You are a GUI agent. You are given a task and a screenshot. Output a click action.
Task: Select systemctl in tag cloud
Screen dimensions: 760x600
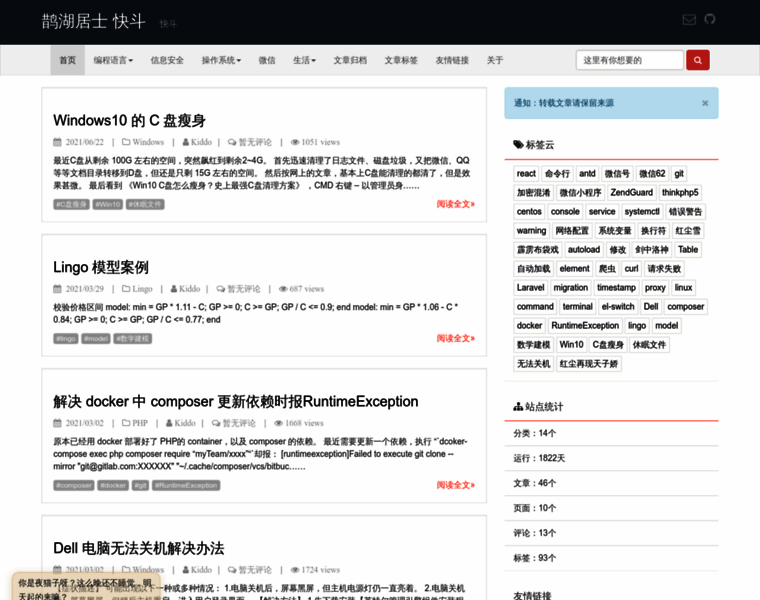pos(642,211)
